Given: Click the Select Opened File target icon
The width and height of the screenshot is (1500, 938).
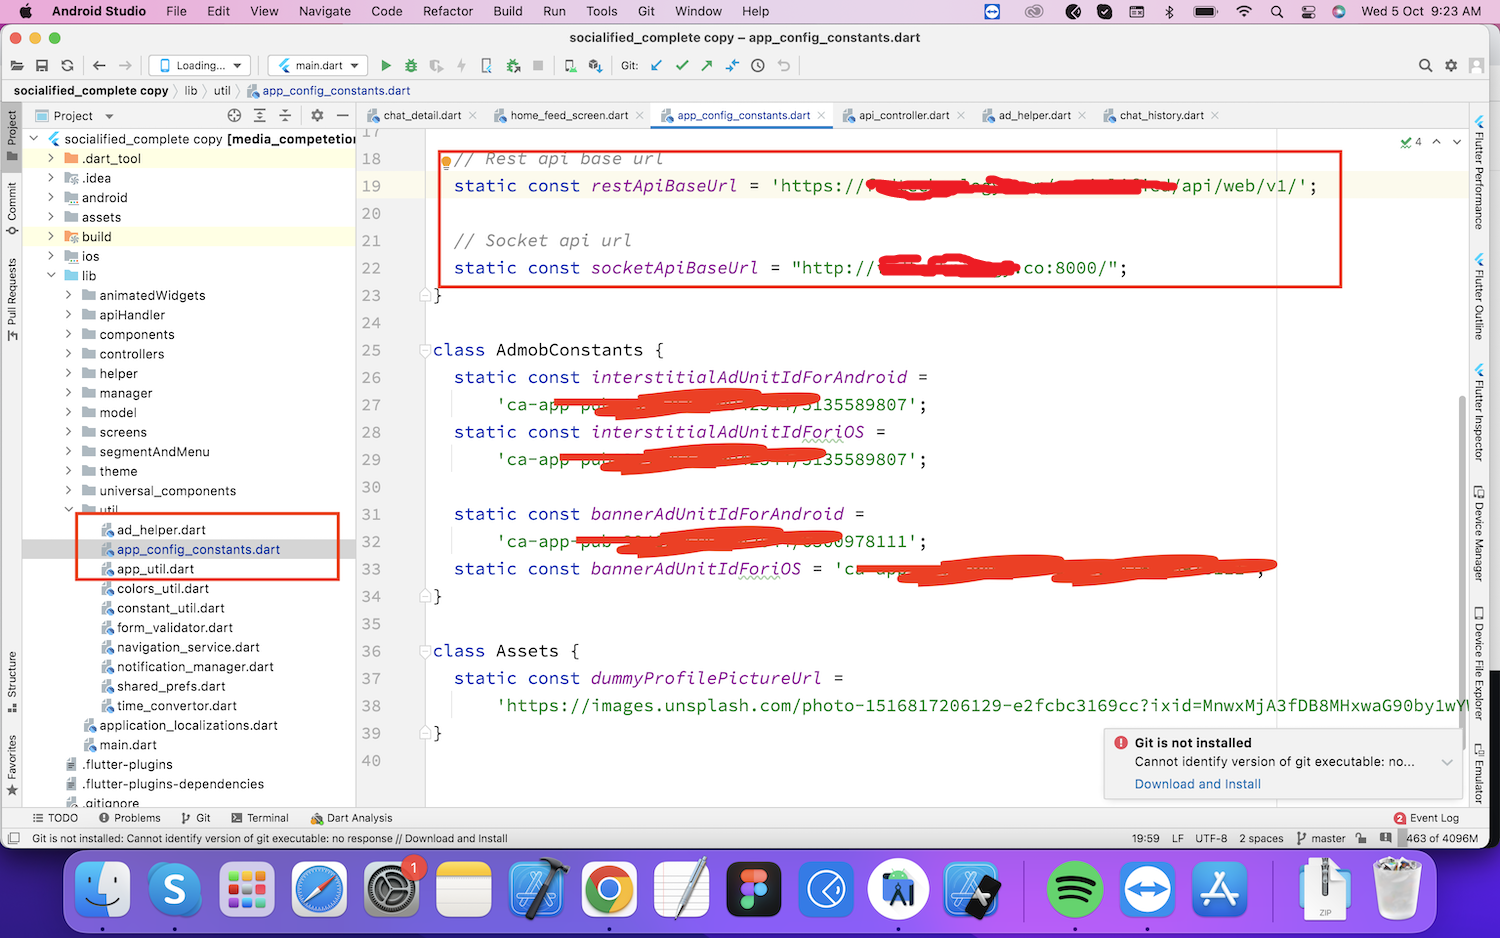Looking at the screenshot, I should coord(234,116).
